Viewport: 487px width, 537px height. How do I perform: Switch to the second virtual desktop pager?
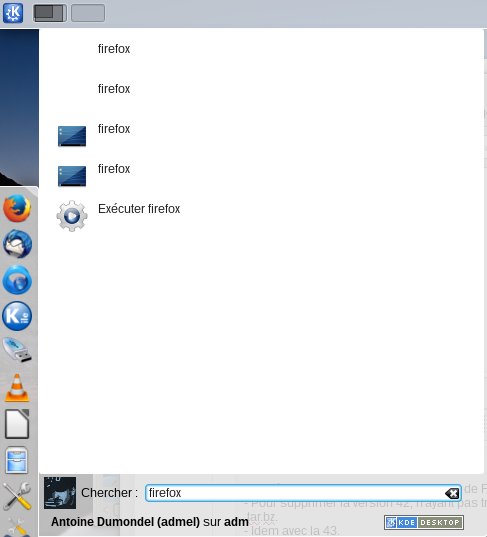tap(88, 13)
